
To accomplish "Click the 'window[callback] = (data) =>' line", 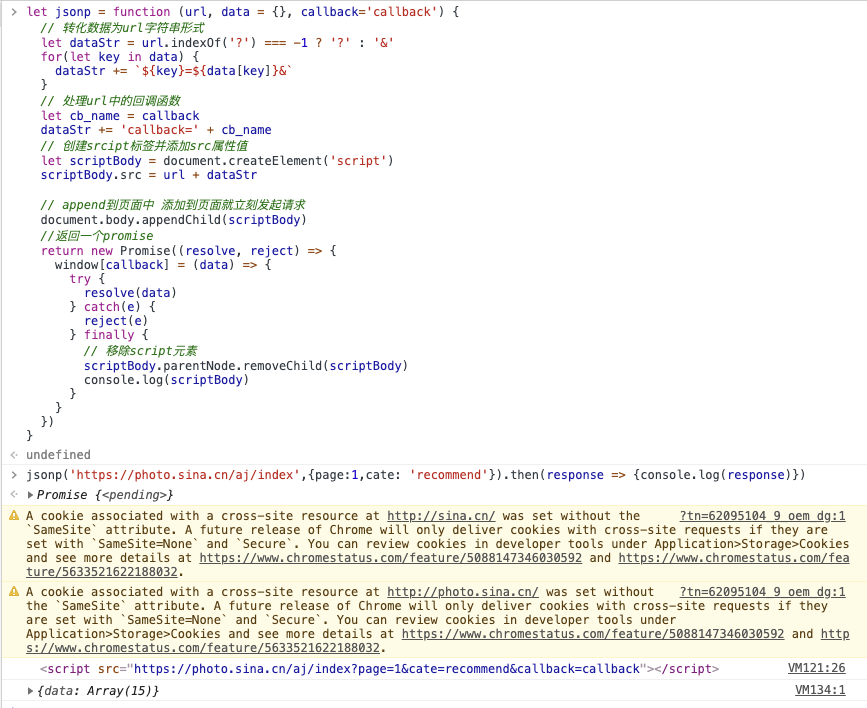I will click(x=163, y=265).
